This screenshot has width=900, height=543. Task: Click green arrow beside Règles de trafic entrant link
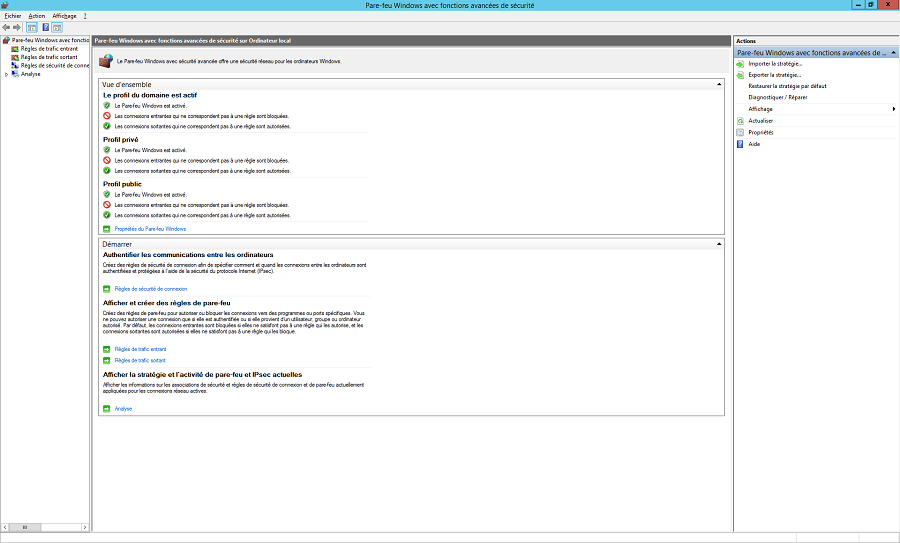coord(106,349)
